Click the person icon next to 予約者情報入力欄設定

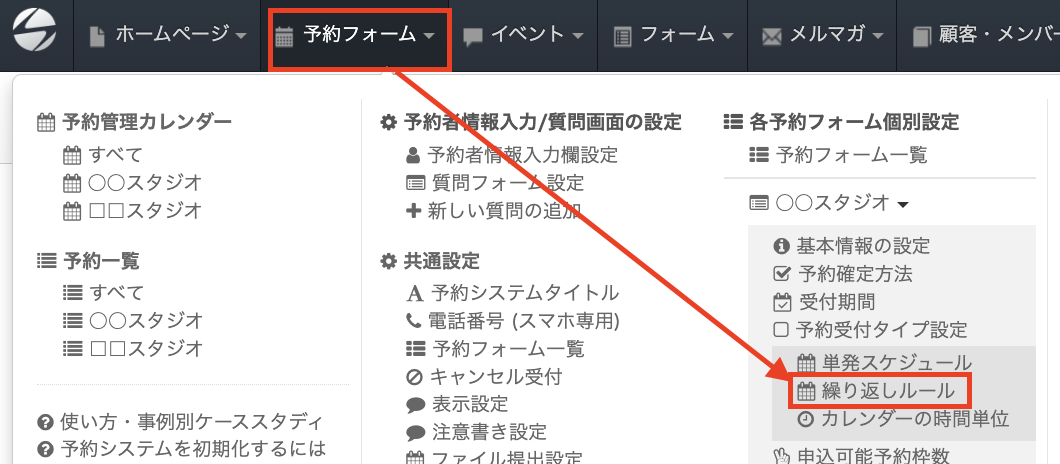414,156
